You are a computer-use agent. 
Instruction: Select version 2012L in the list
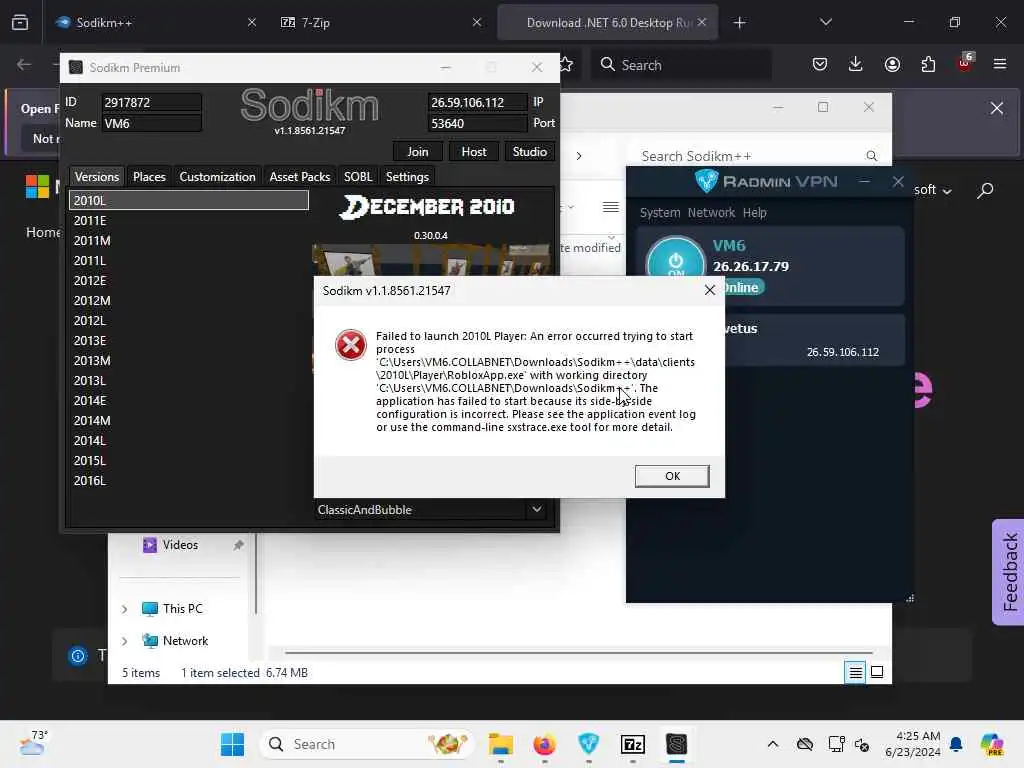(x=189, y=321)
